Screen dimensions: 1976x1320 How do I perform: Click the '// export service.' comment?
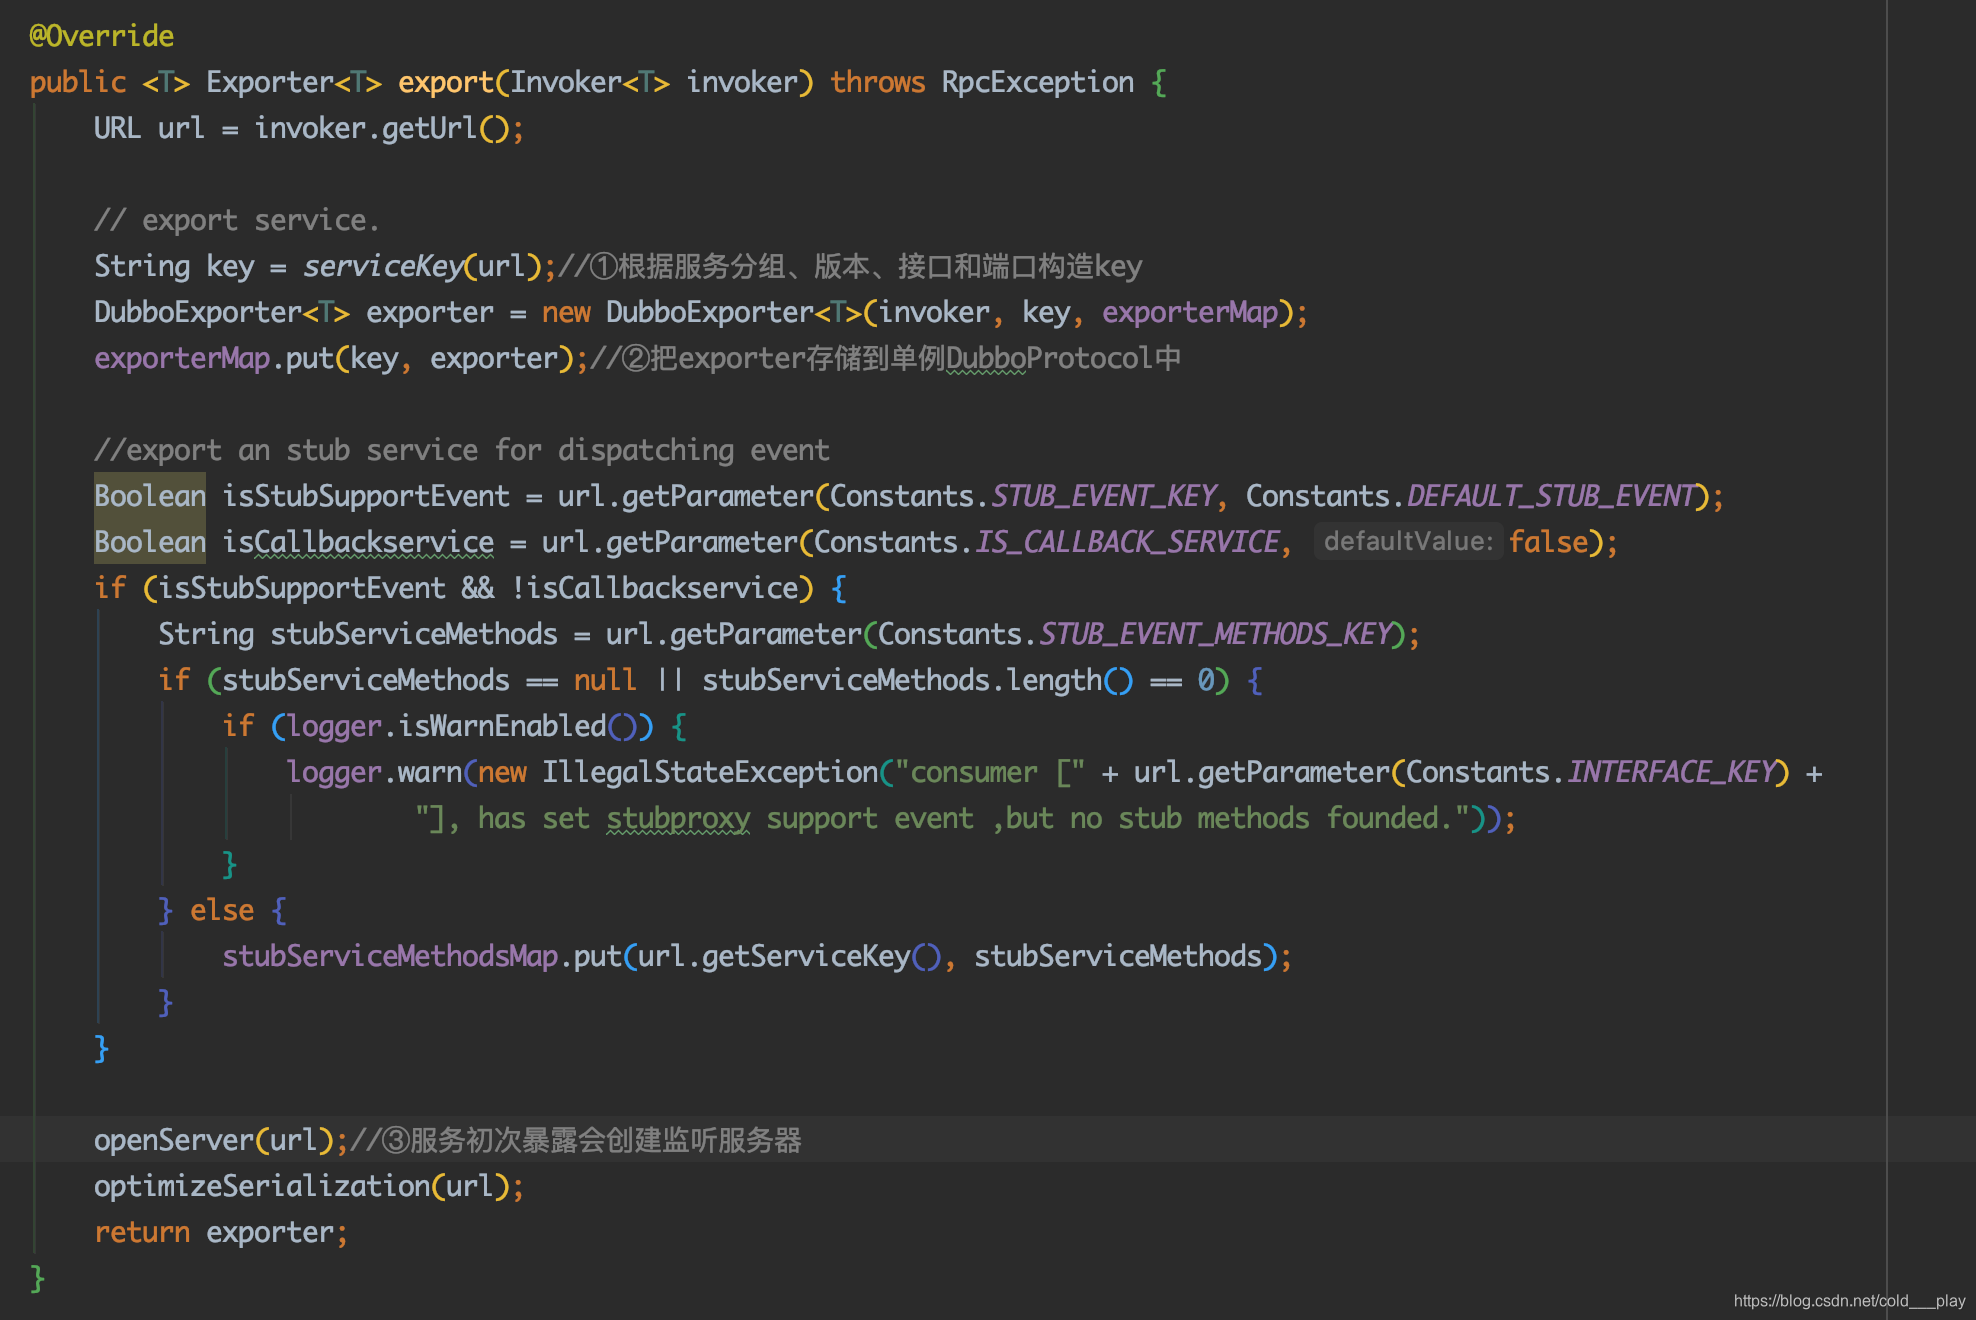pos(237,220)
